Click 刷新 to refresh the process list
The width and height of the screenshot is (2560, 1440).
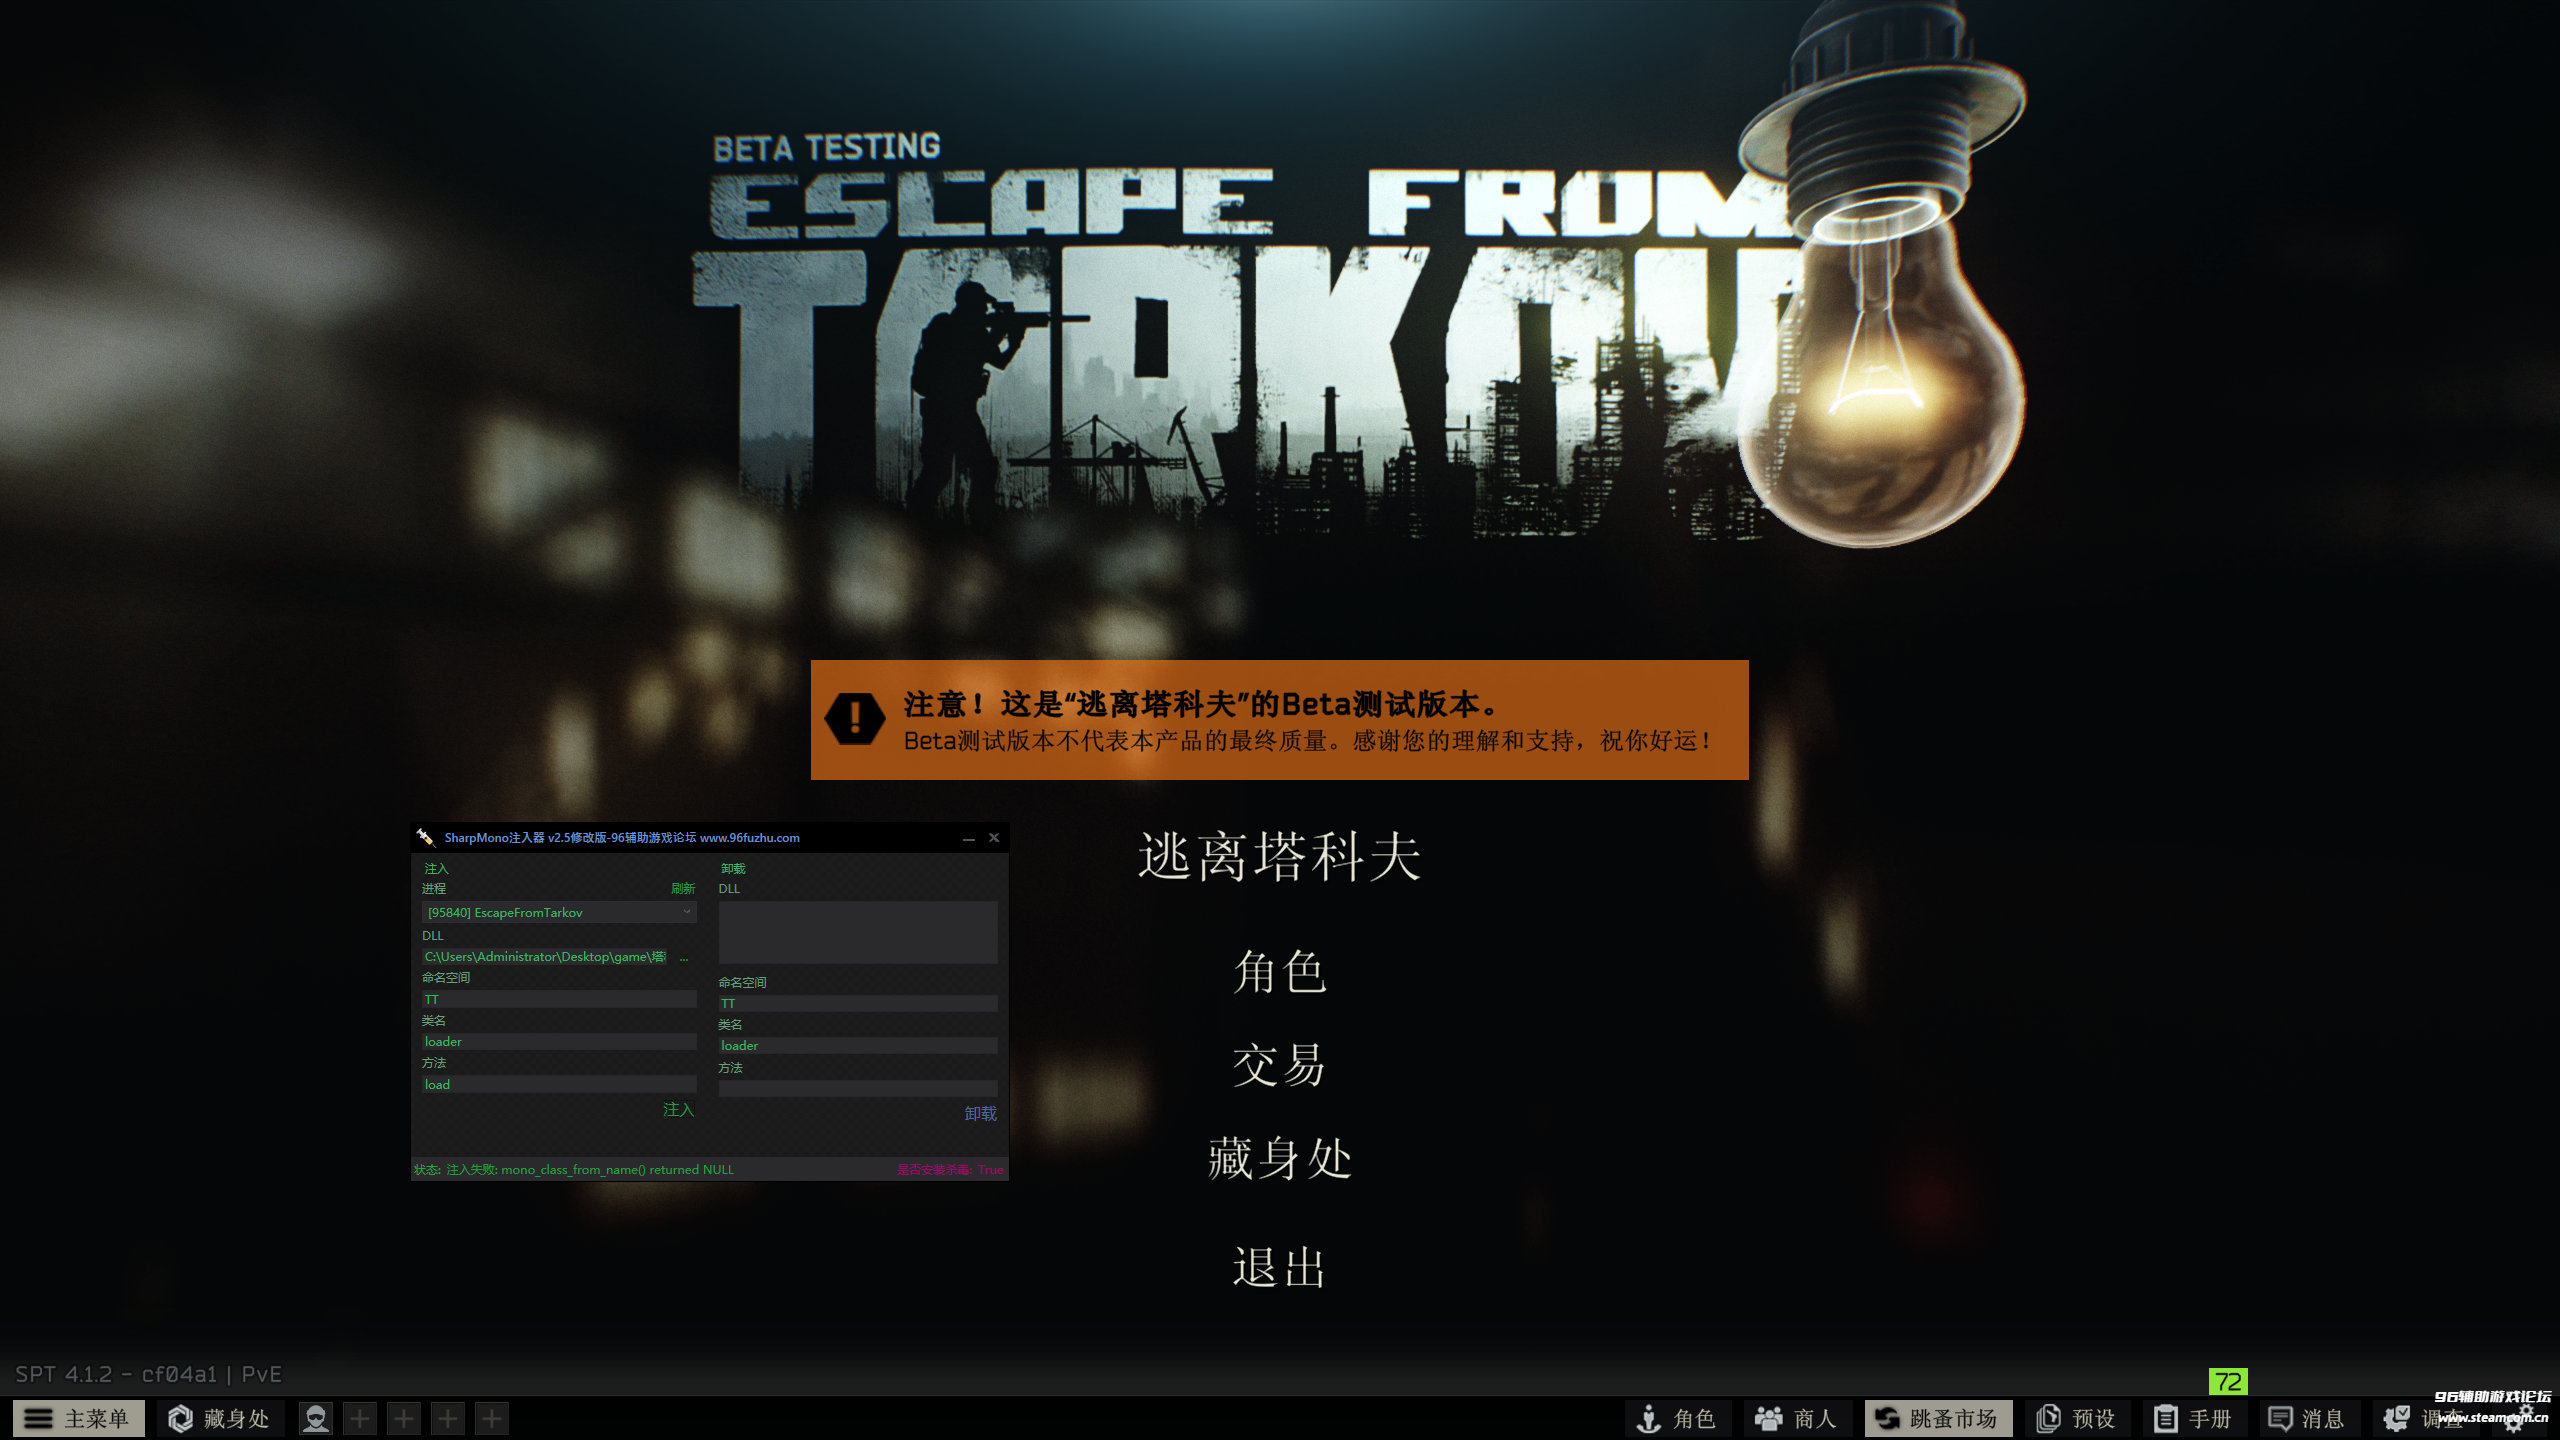[x=683, y=888]
